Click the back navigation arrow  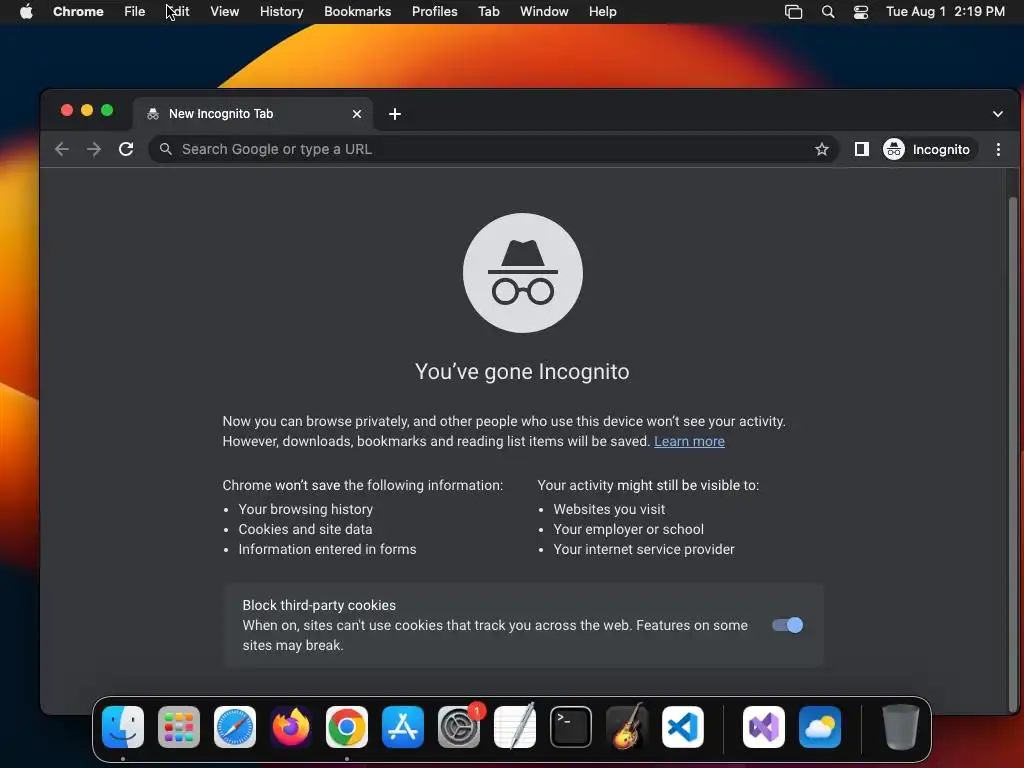[62, 150]
